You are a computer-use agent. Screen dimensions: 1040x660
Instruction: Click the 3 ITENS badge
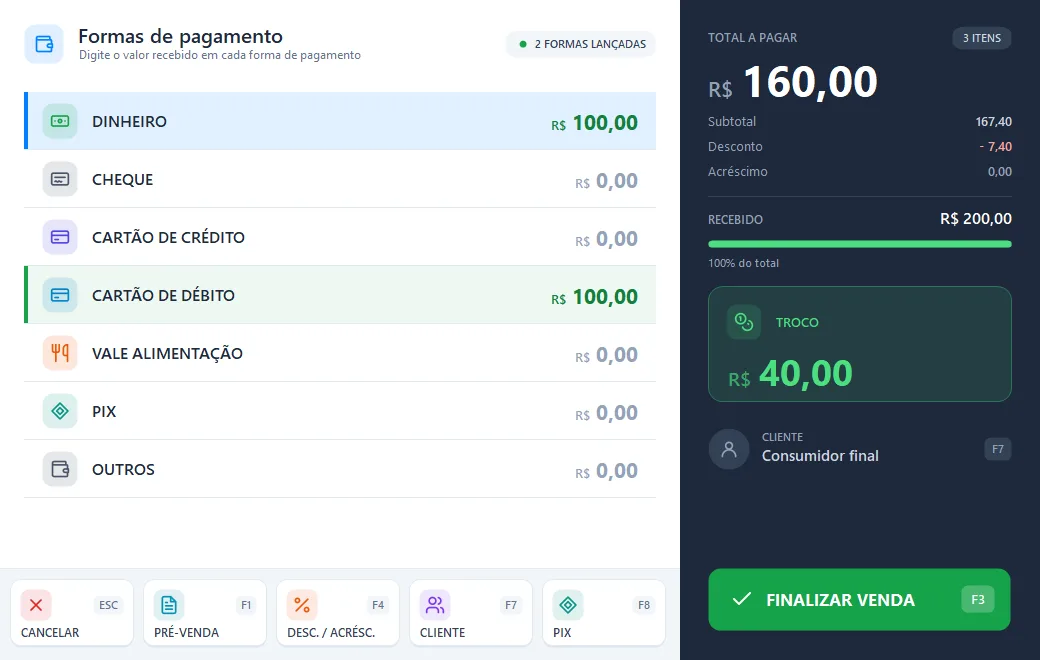coord(982,38)
